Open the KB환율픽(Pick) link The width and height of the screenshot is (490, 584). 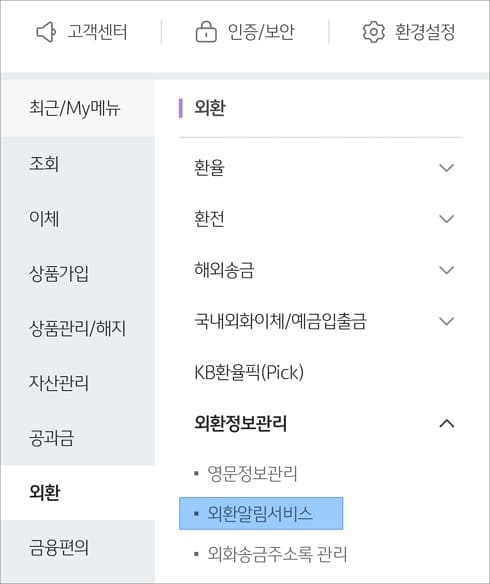click(249, 372)
